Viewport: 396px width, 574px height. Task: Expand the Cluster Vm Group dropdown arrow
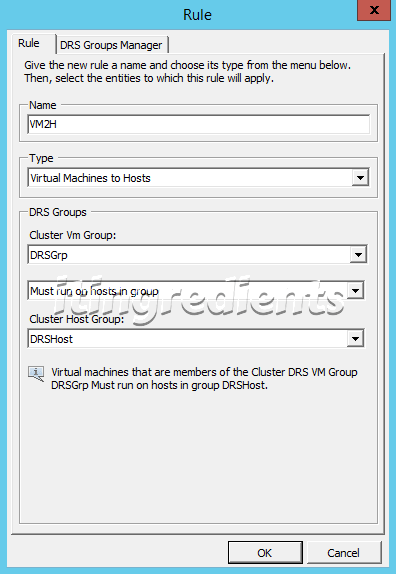tap(358, 254)
